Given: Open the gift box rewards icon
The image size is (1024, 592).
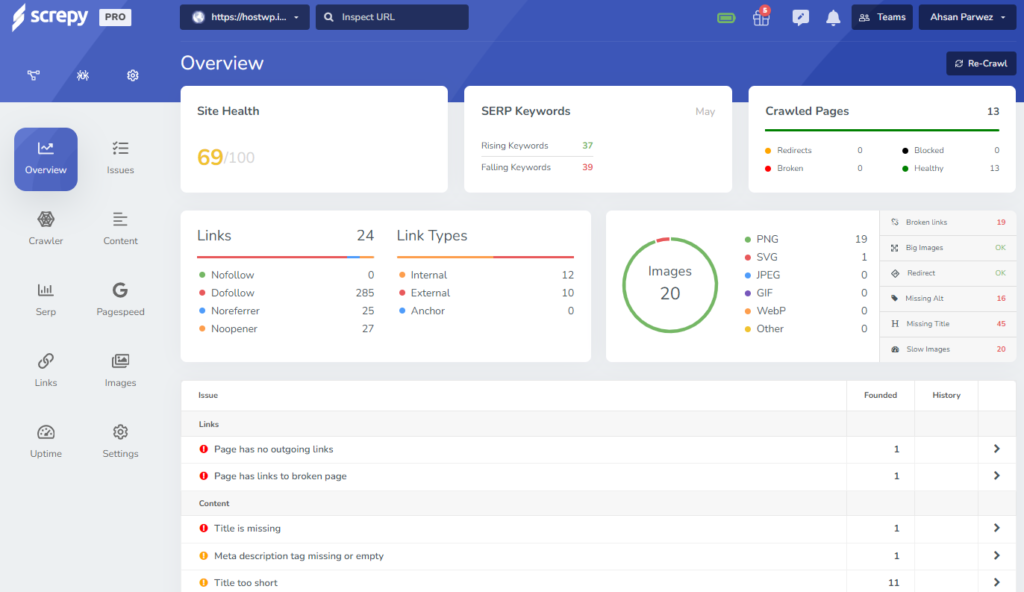Looking at the screenshot, I should pos(762,17).
